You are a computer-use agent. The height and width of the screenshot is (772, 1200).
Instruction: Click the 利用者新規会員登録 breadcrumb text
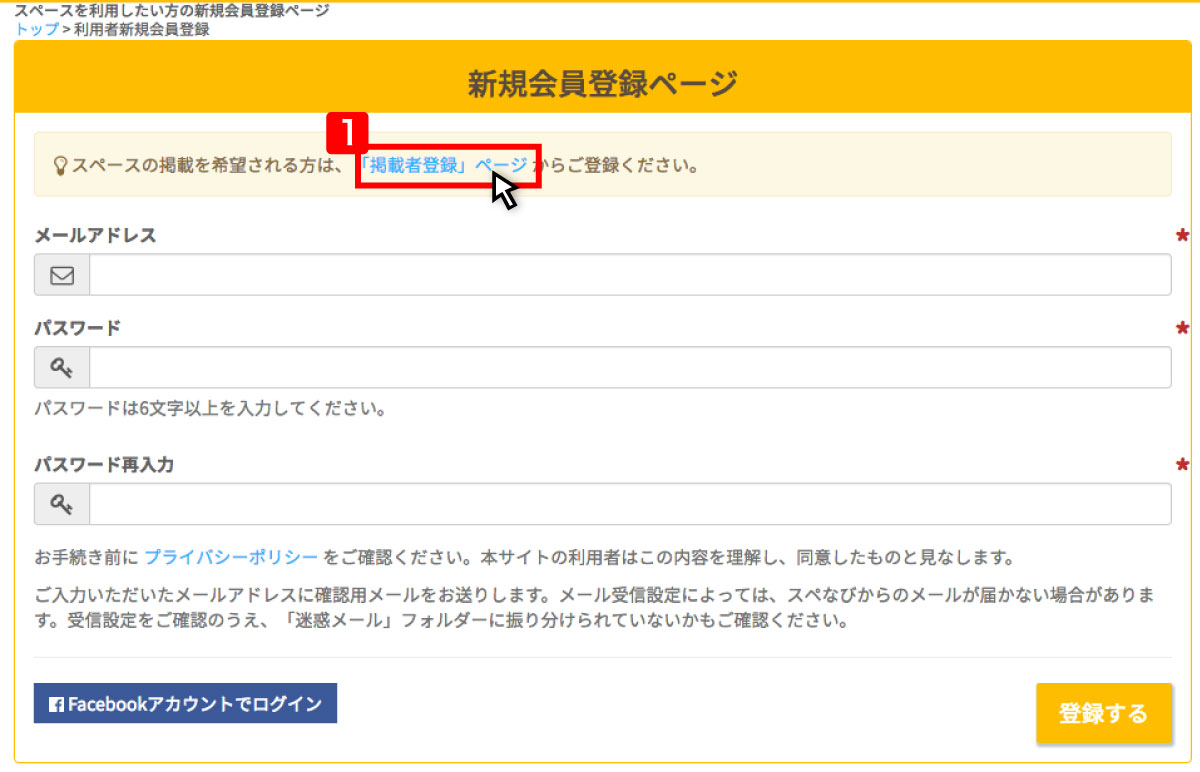point(142,29)
